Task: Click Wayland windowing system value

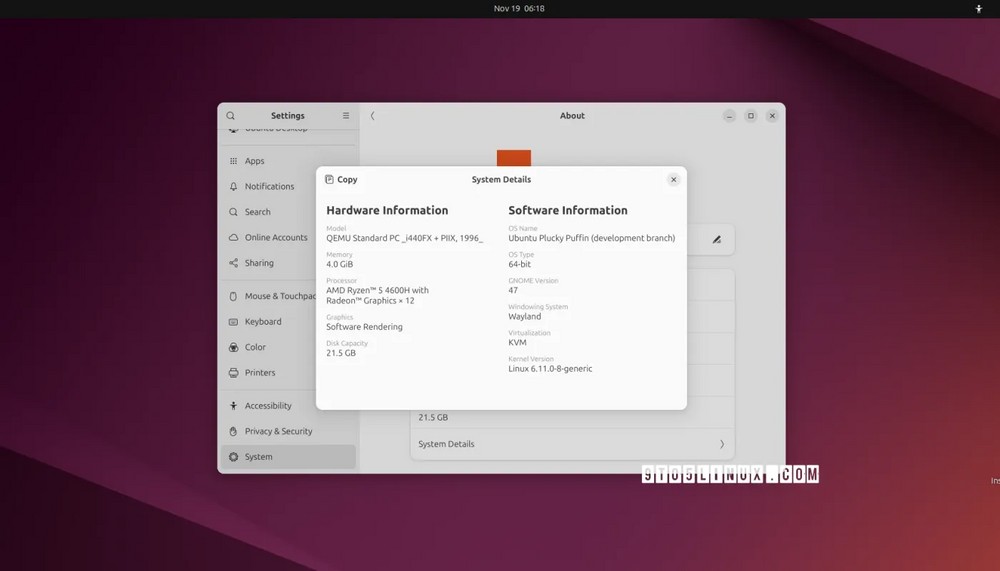Action: pos(524,316)
